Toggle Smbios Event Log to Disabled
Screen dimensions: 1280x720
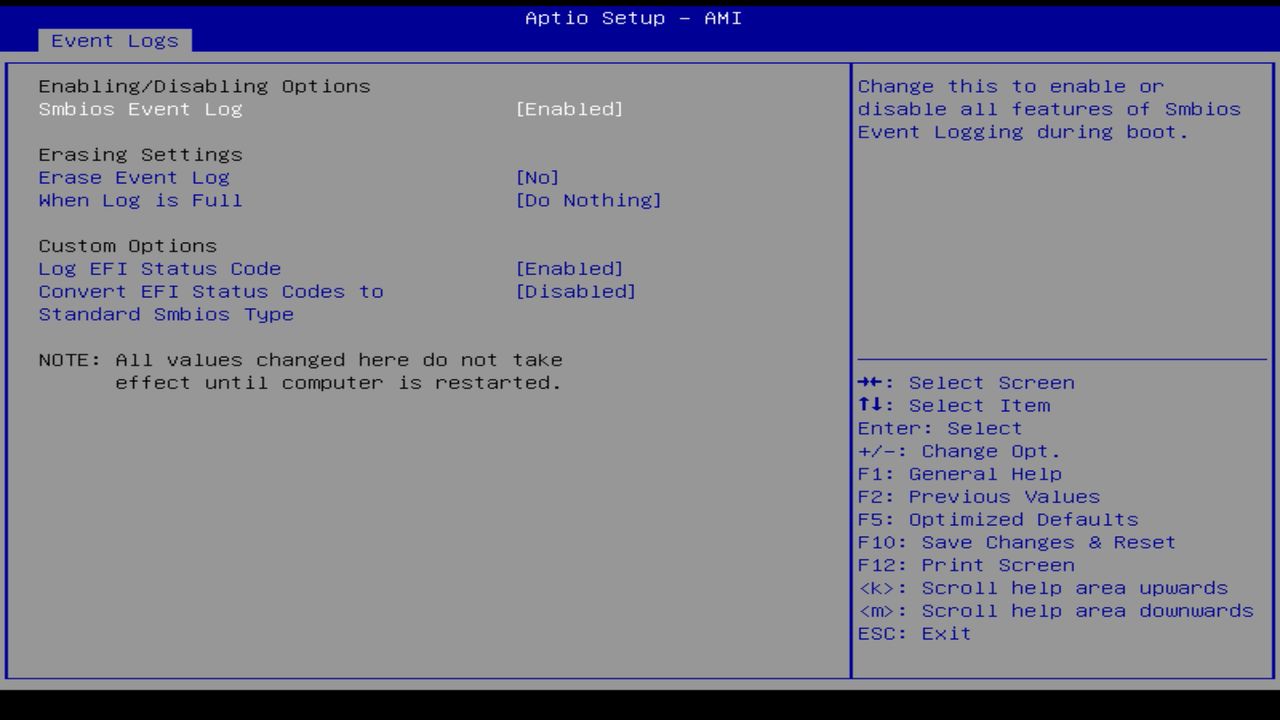point(570,109)
